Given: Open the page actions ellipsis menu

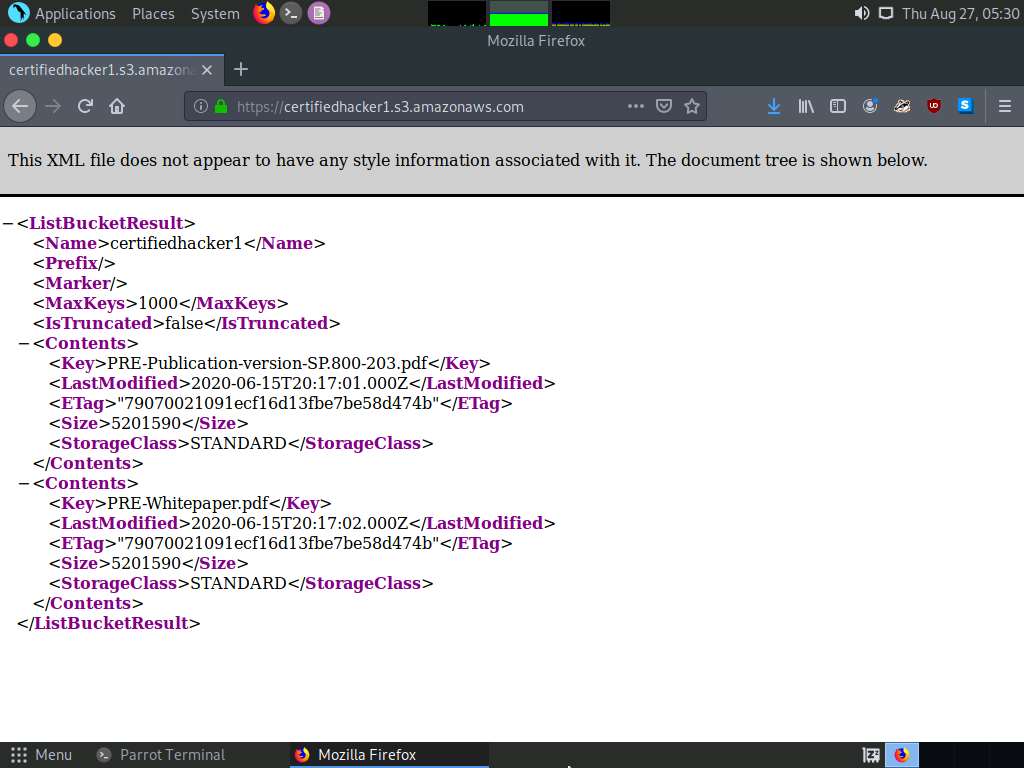Looking at the screenshot, I should (635, 106).
